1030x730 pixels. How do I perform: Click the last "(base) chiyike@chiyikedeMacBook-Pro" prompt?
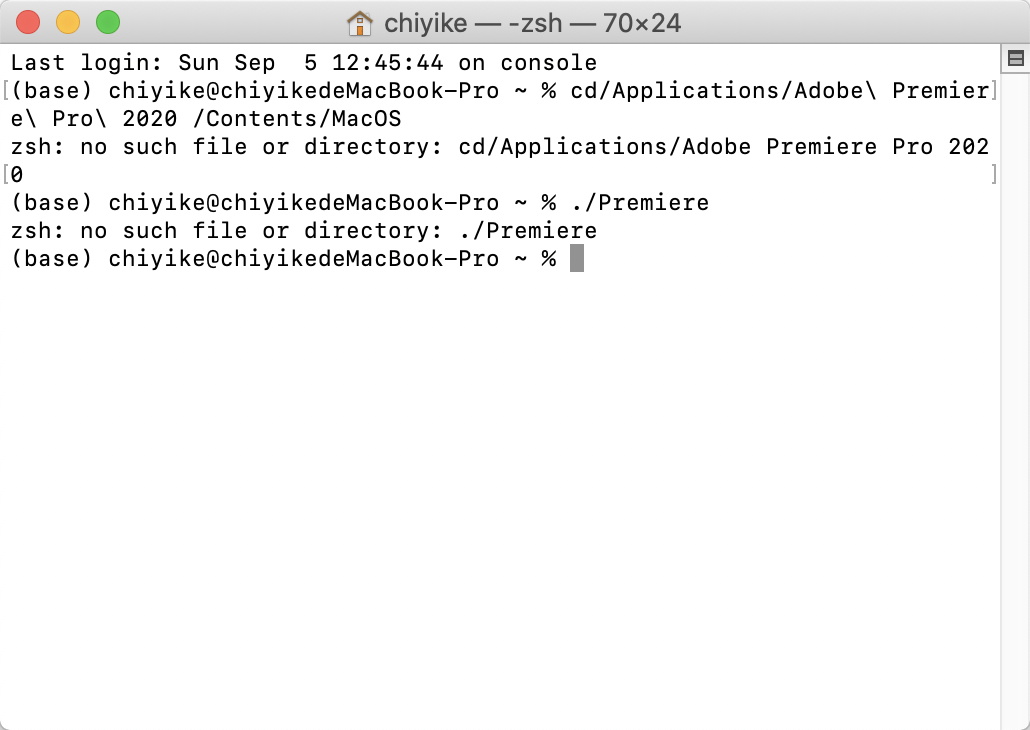[255, 259]
